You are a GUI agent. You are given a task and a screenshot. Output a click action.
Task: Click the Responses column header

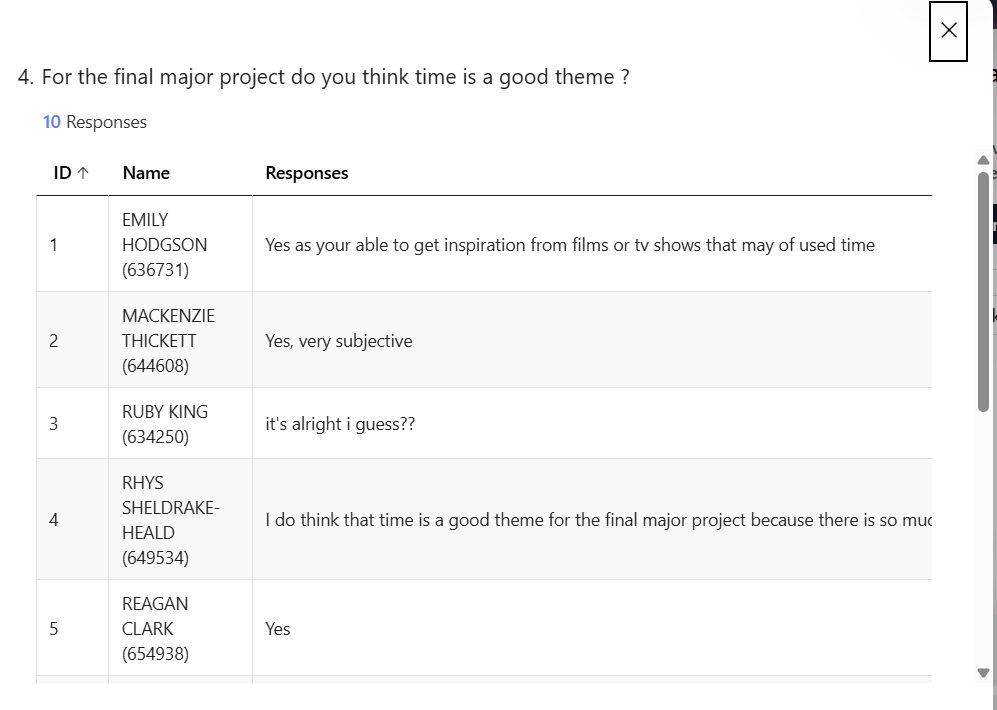click(306, 173)
